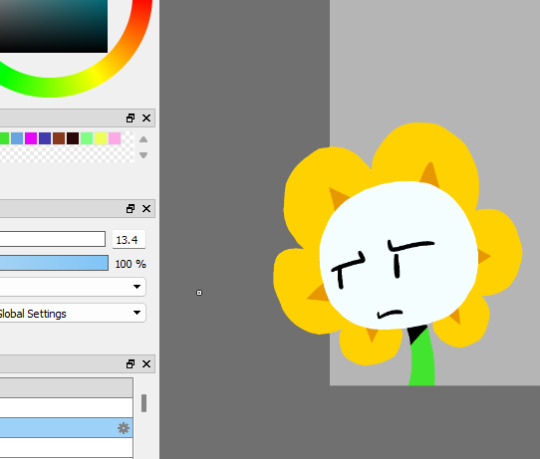This screenshot has width=540, height=459.
Task: Select the highlighted blue layer row
Action: (x=66, y=428)
